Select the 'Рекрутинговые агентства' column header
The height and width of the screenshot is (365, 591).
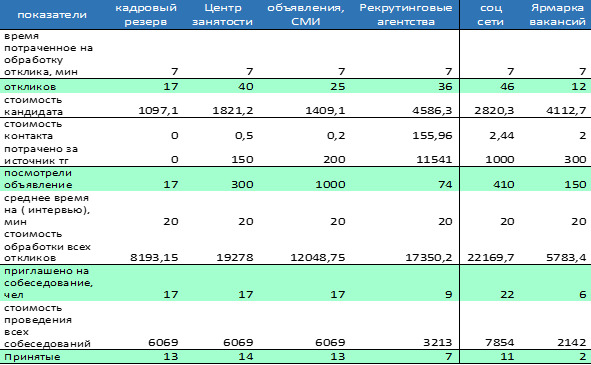coord(406,15)
